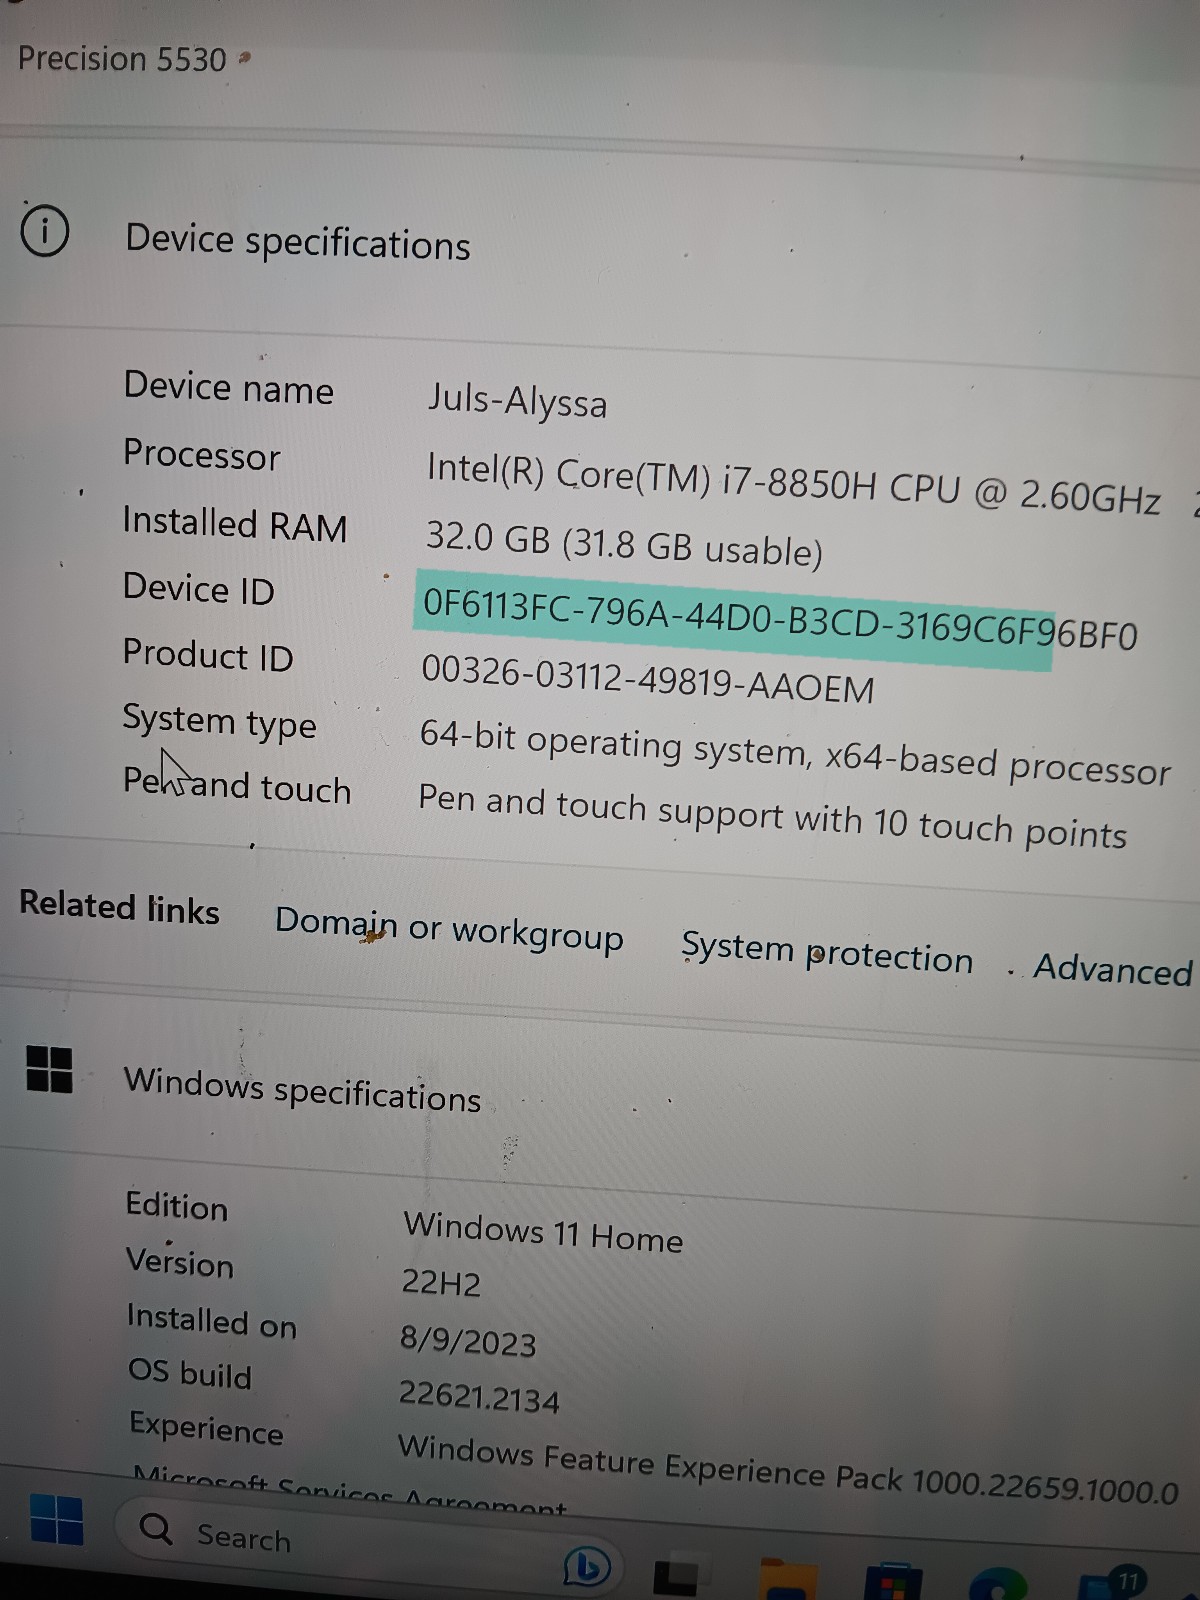Click the Bing chat icon in search box
This screenshot has width=1200, height=1600.
coord(587,1567)
